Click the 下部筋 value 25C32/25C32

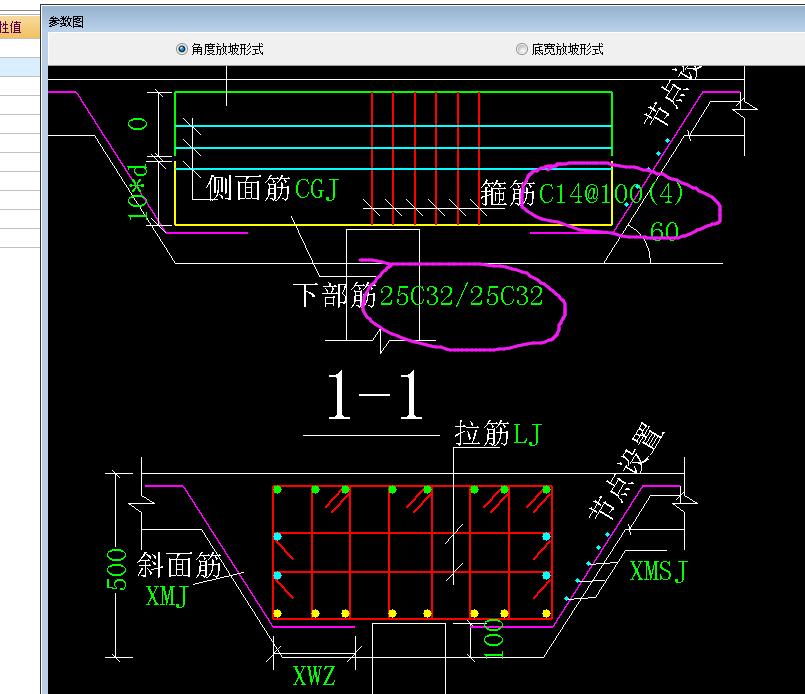461,296
